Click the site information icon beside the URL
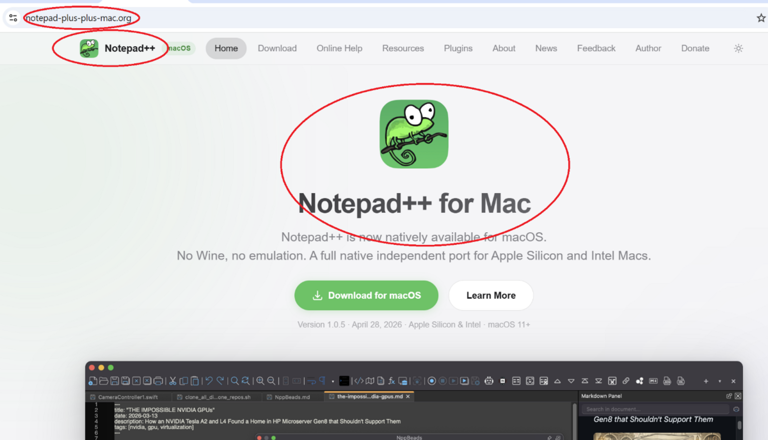This screenshot has width=768, height=440. point(13,18)
